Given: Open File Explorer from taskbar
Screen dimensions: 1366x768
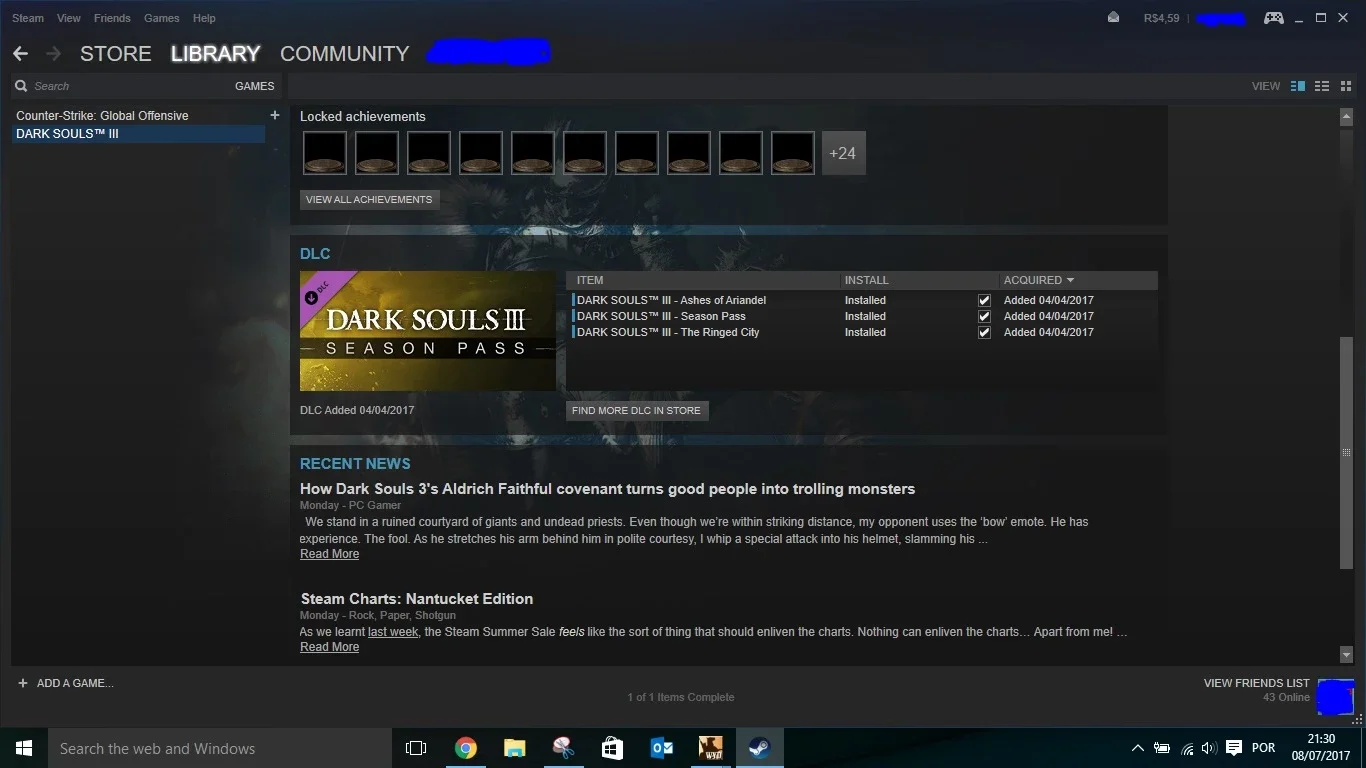Looking at the screenshot, I should point(514,748).
